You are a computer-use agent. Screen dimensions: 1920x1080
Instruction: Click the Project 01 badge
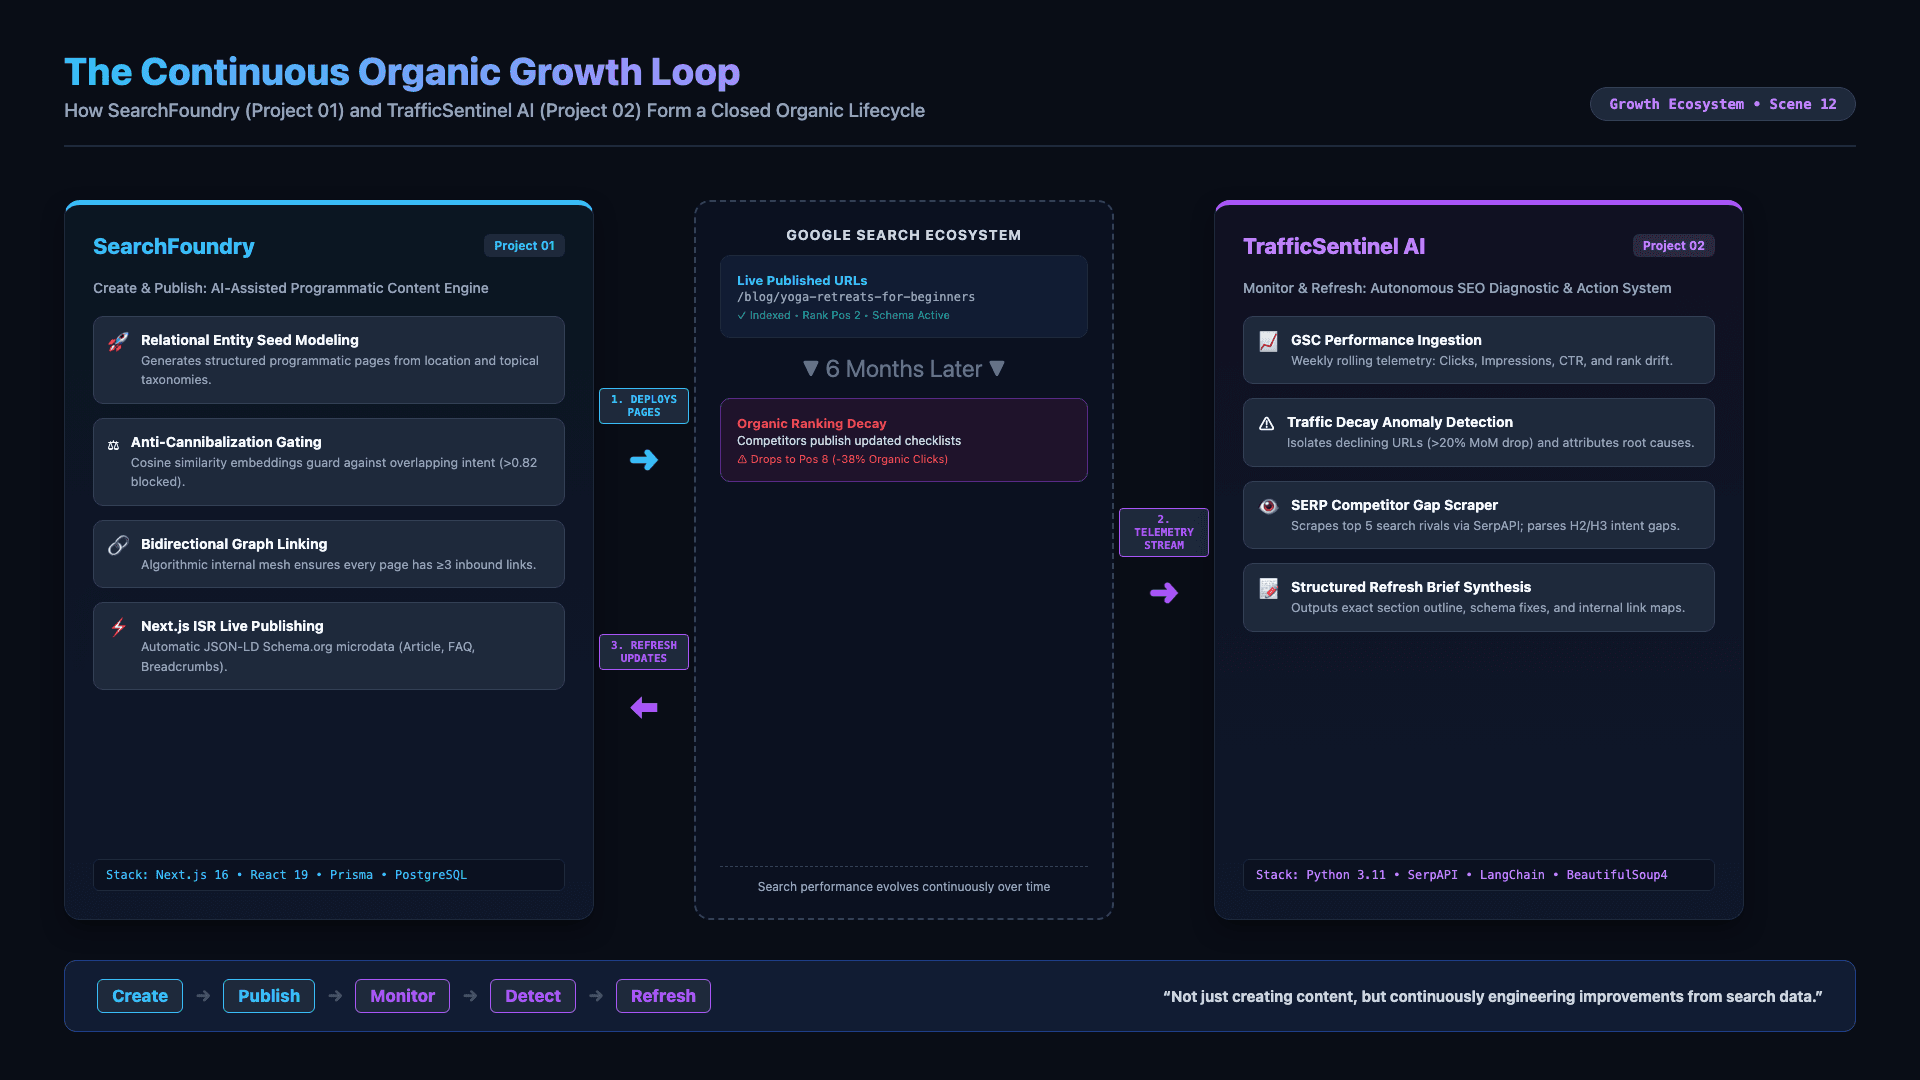[x=524, y=246]
